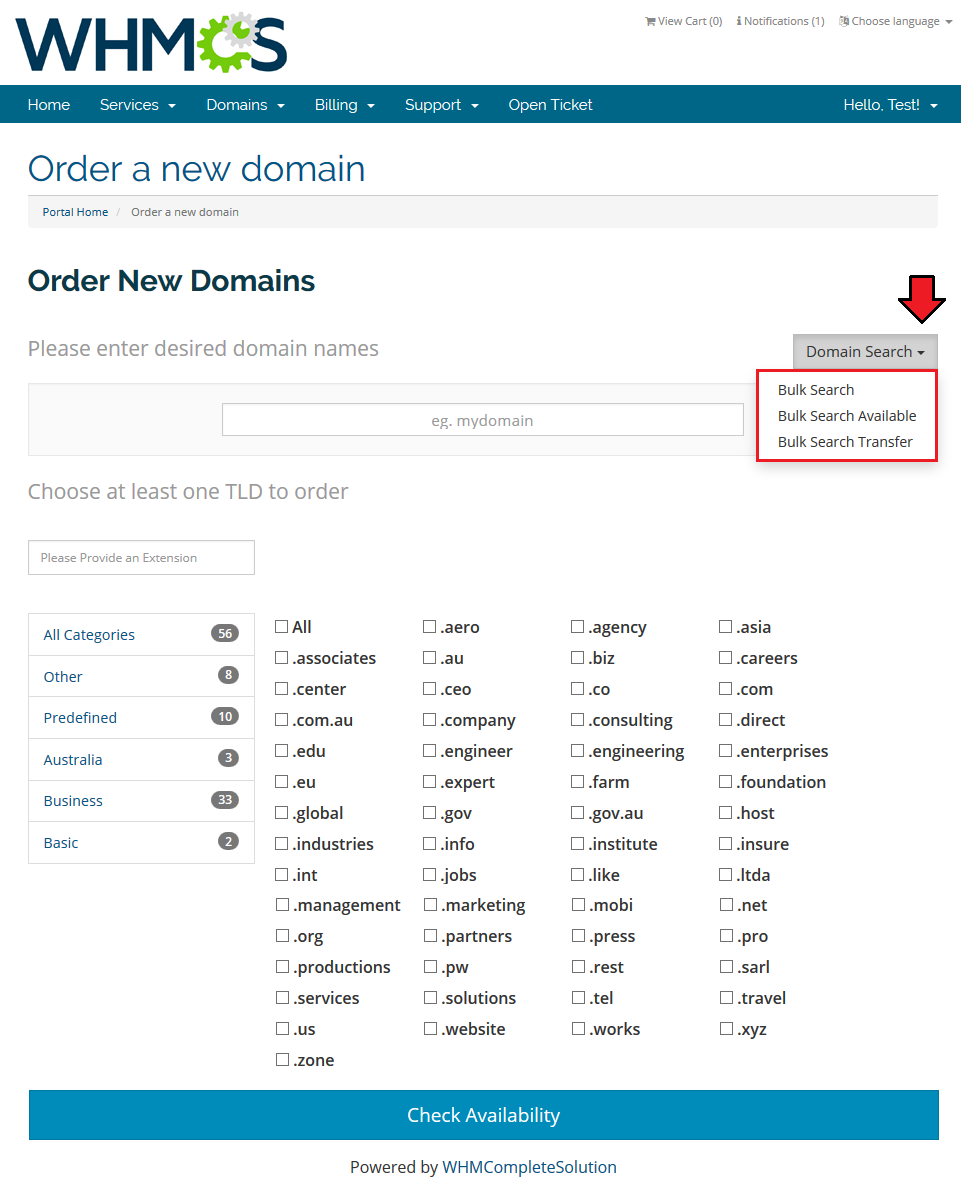Expand the Services menu
This screenshot has width=961, height=1196.
(138, 104)
